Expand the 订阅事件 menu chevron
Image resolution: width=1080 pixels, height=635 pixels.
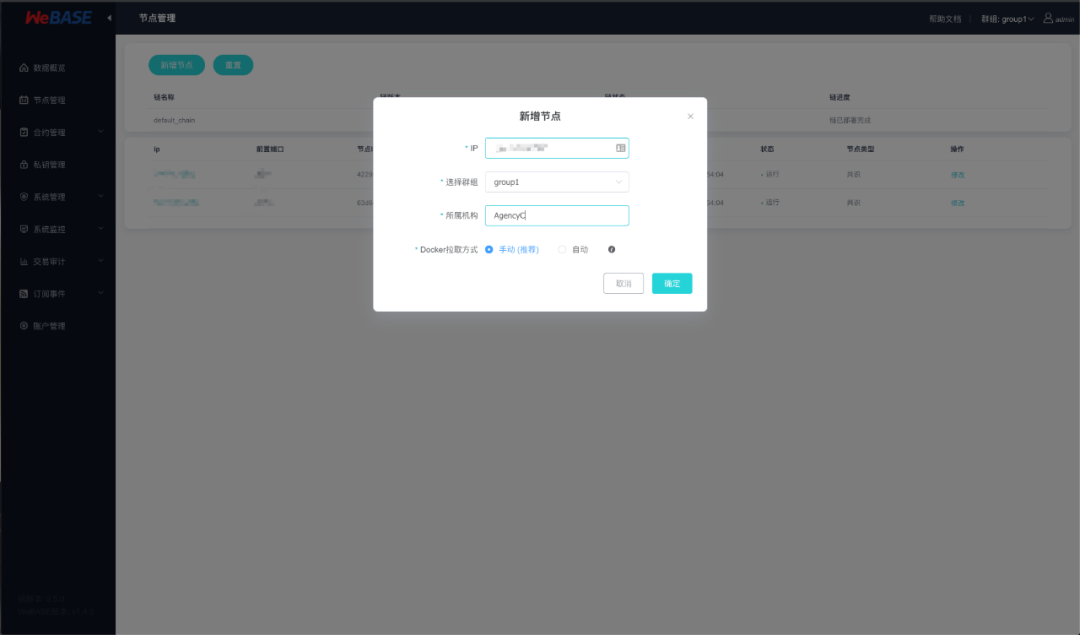click(101, 293)
